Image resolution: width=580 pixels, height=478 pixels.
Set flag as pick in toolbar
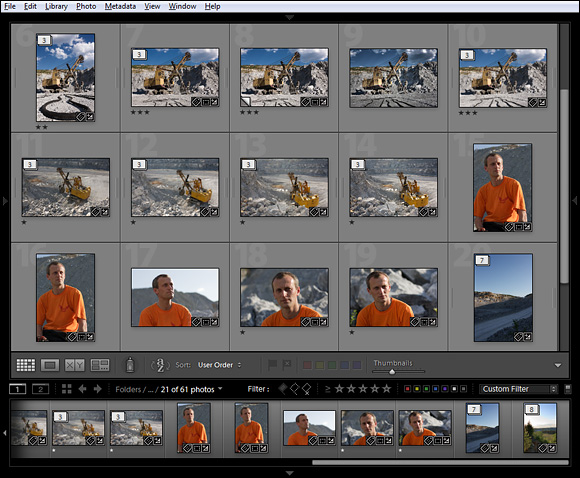click(272, 365)
